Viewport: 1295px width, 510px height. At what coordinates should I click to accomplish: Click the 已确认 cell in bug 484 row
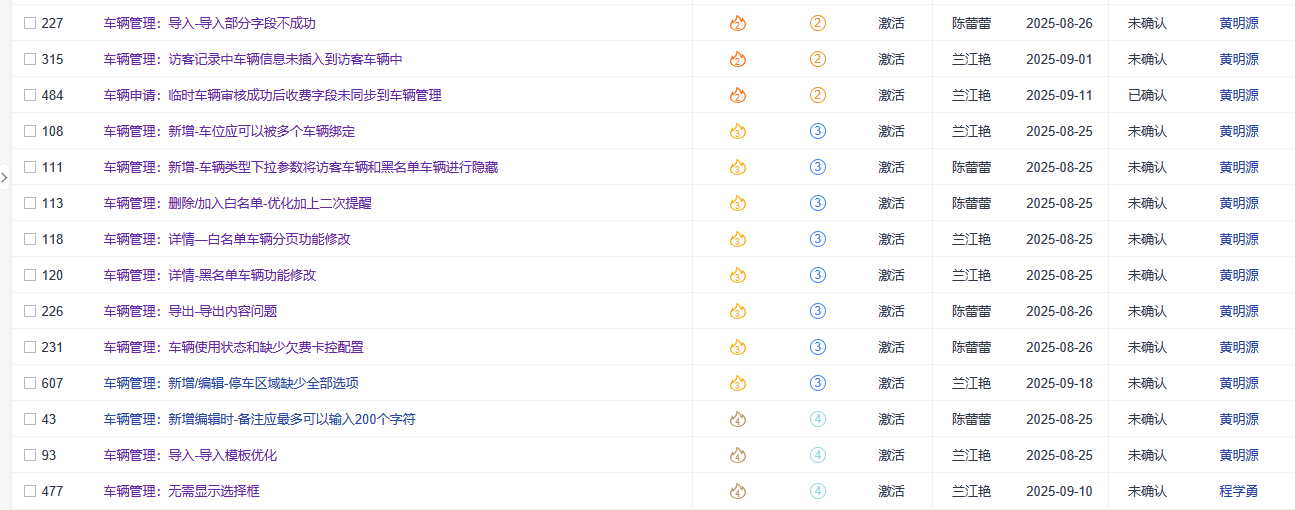point(1147,95)
